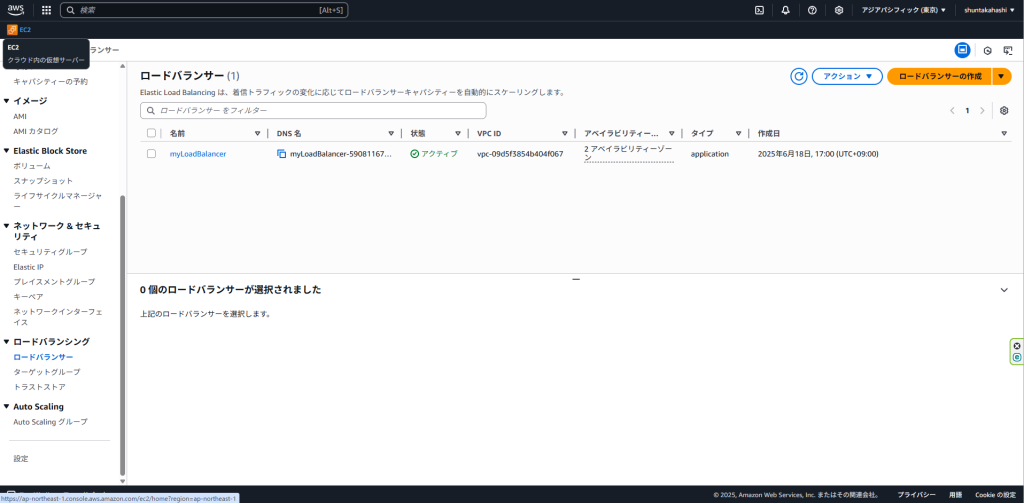The image size is (1024, 503).
Task: Sort by 名前 column arrow
Action: click(257, 133)
